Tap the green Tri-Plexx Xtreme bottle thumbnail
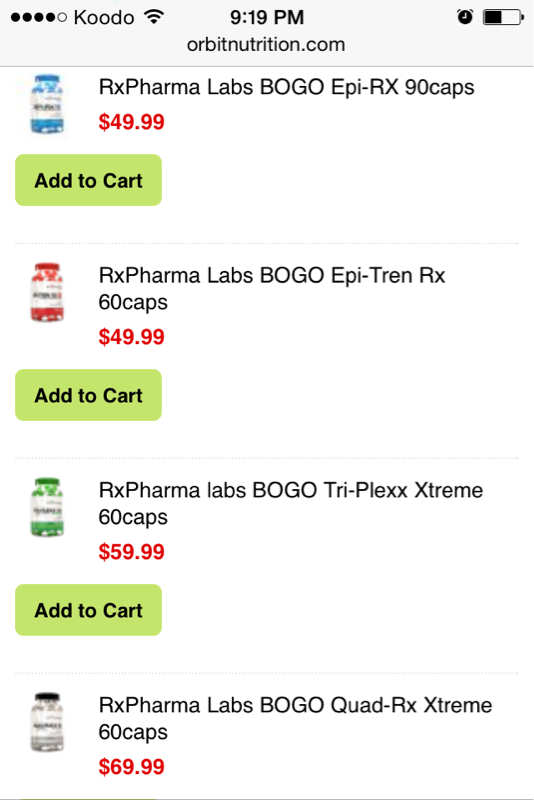 [47, 507]
